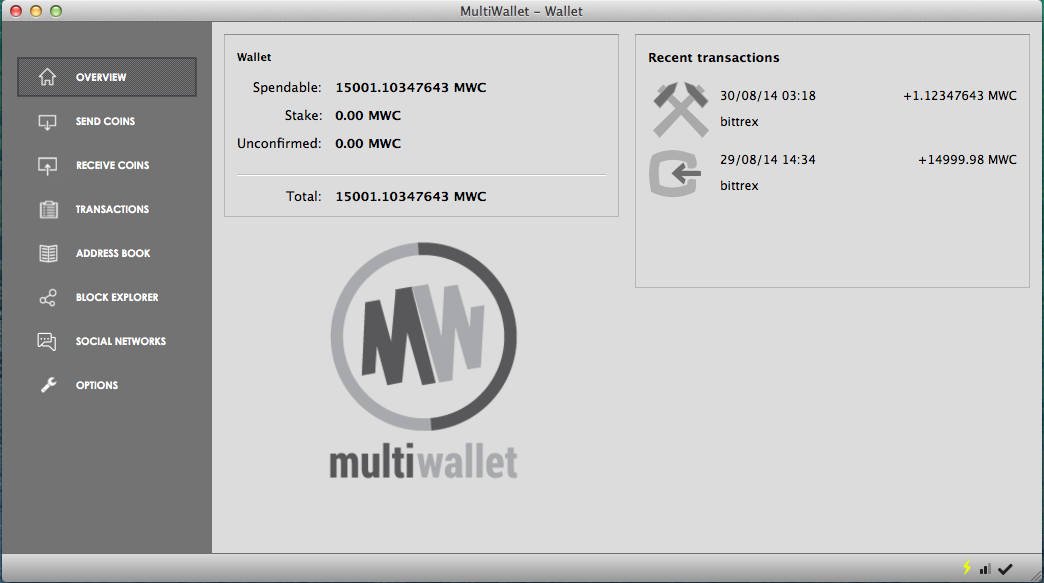This screenshot has height=583, width=1044.
Task: Click the Send Coins icon
Action: coord(47,122)
